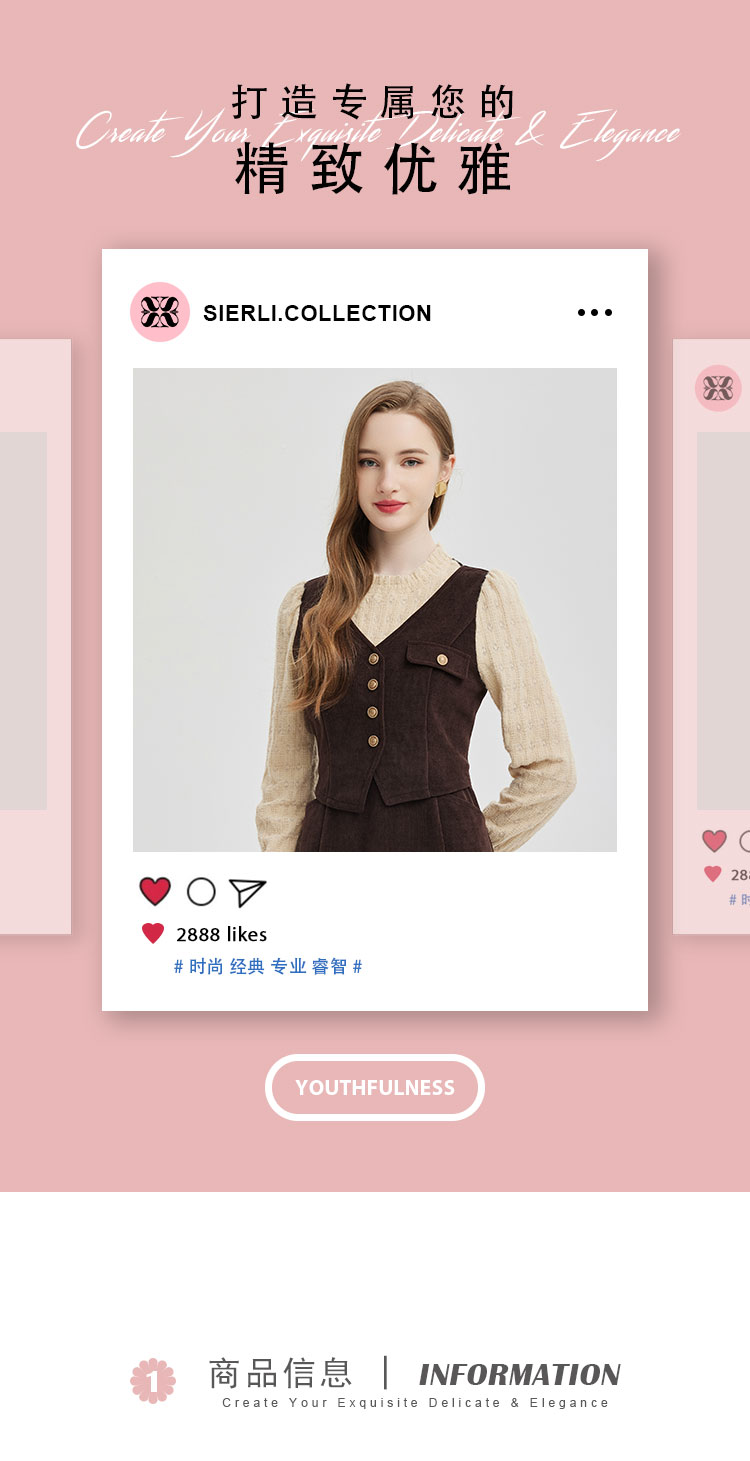The width and height of the screenshot is (750, 1461).
Task: Select the partially visible left post card
Action: (x=35, y=637)
